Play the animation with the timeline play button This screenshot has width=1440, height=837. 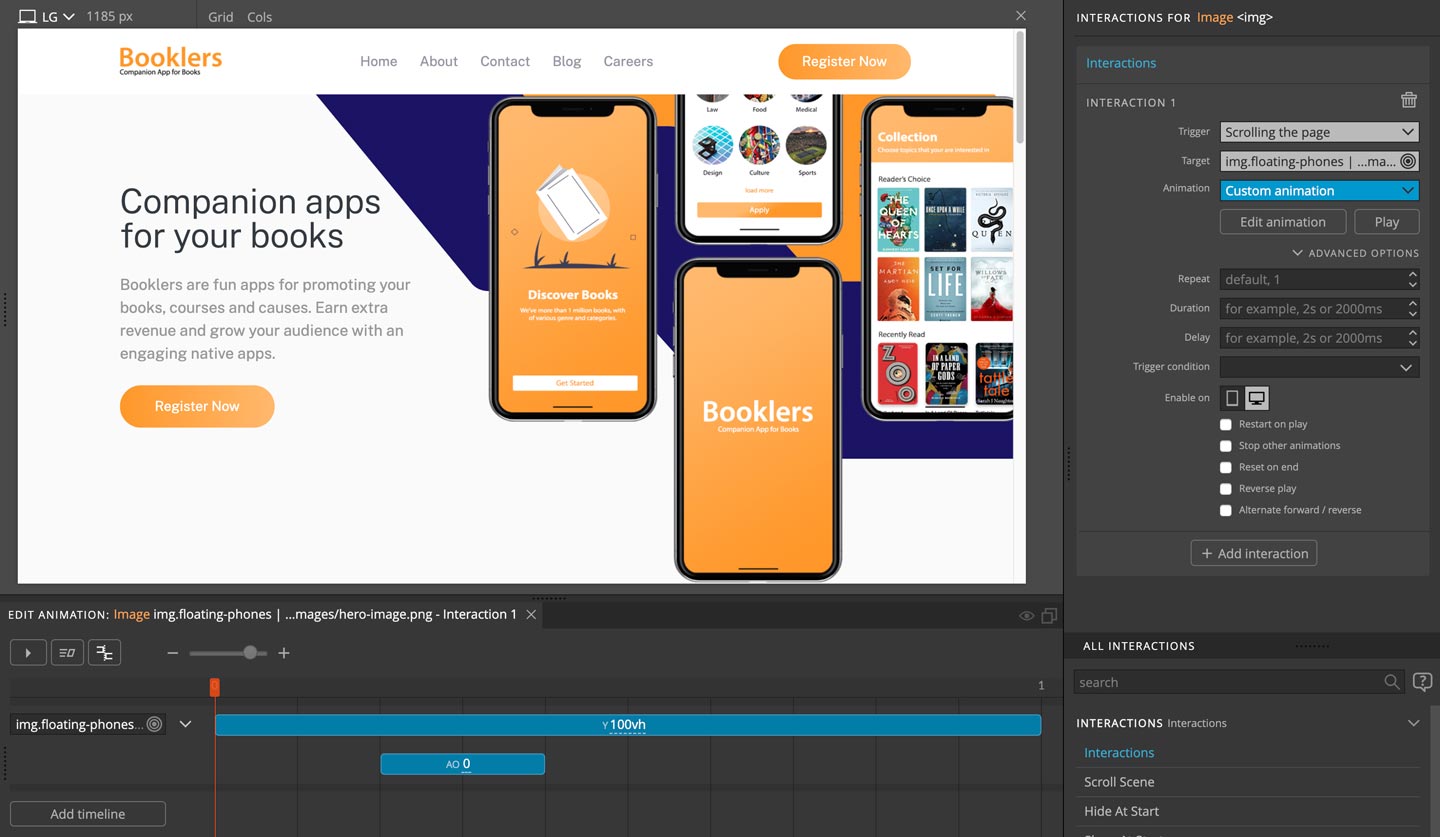click(x=28, y=653)
